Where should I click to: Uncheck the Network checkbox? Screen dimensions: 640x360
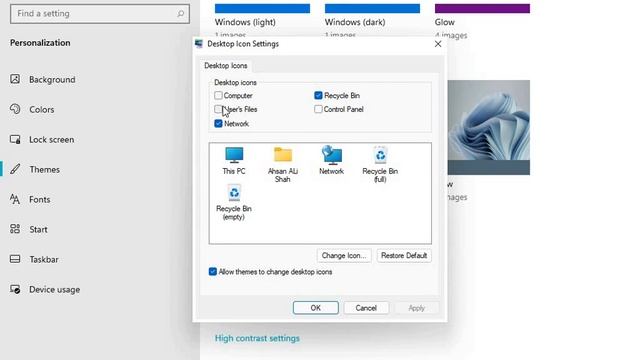tap(218, 123)
